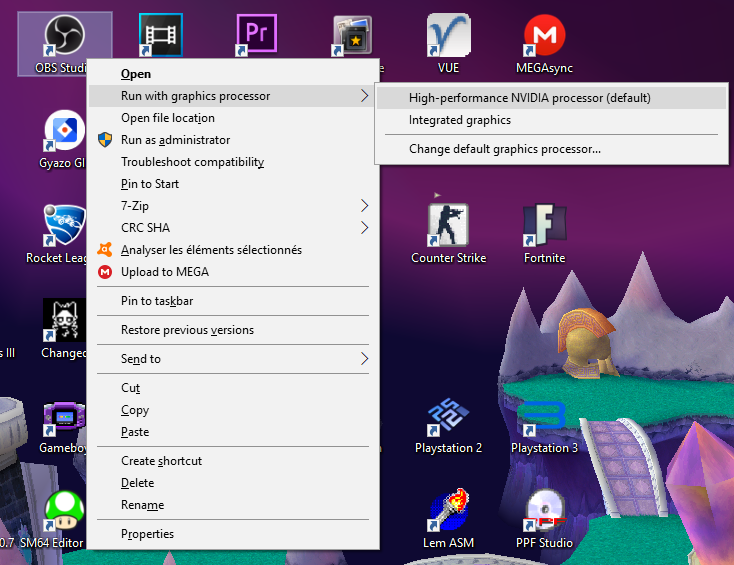This screenshot has width=734, height=565.
Task: Select Upload to MEGA
Action: (x=233, y=271)
